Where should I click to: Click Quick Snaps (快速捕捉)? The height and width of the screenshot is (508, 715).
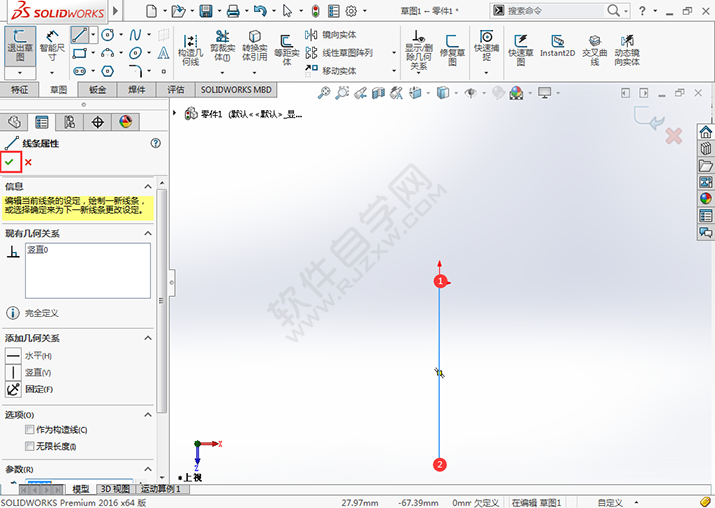tap(486, 46)
